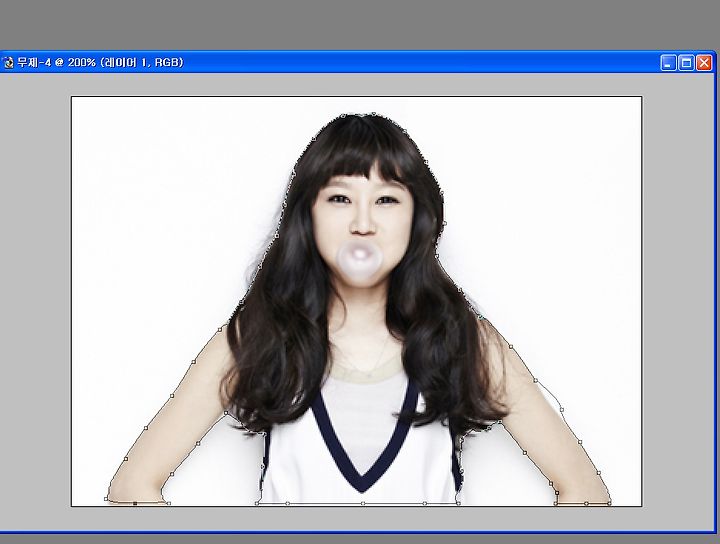Viewport: 720px width, 544px height.
Task: Click the document icon in the title bar
Action: (8, 62)
